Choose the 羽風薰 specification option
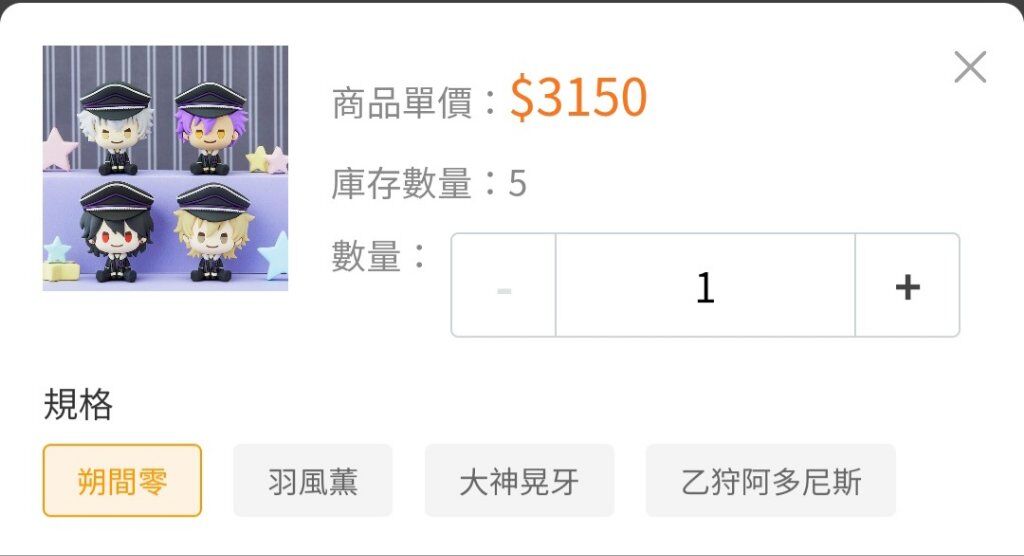The height and width of the screenshot is (556, 1024). (313, 480)
